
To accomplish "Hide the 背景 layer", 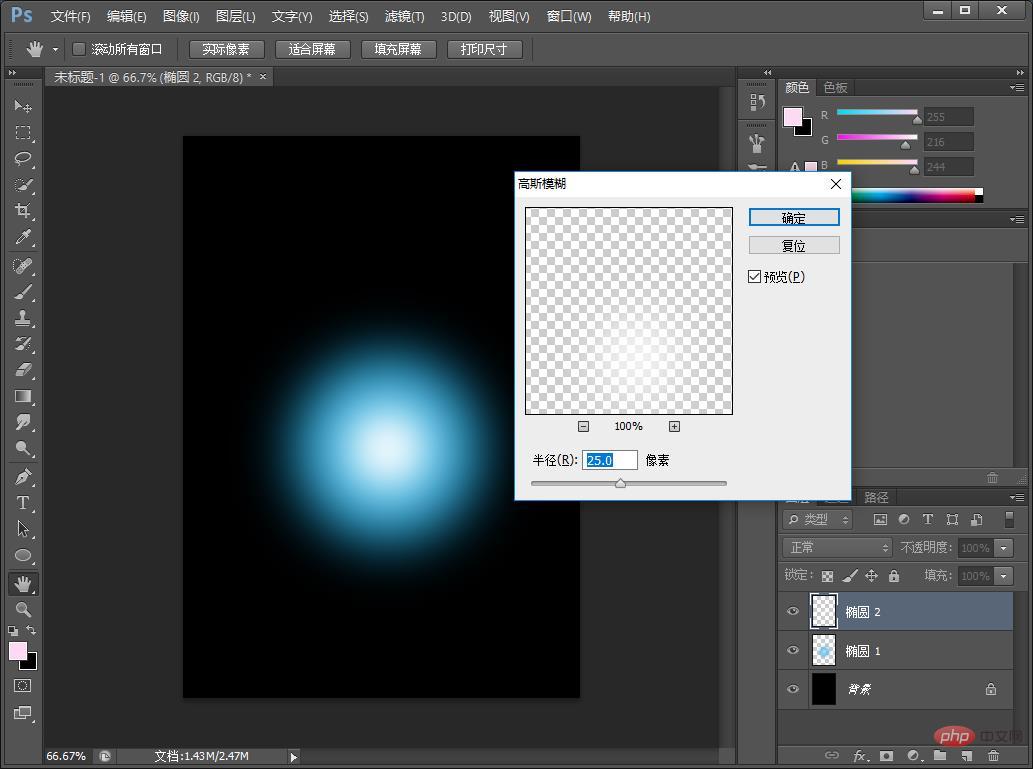I will [x=793, y=689].
